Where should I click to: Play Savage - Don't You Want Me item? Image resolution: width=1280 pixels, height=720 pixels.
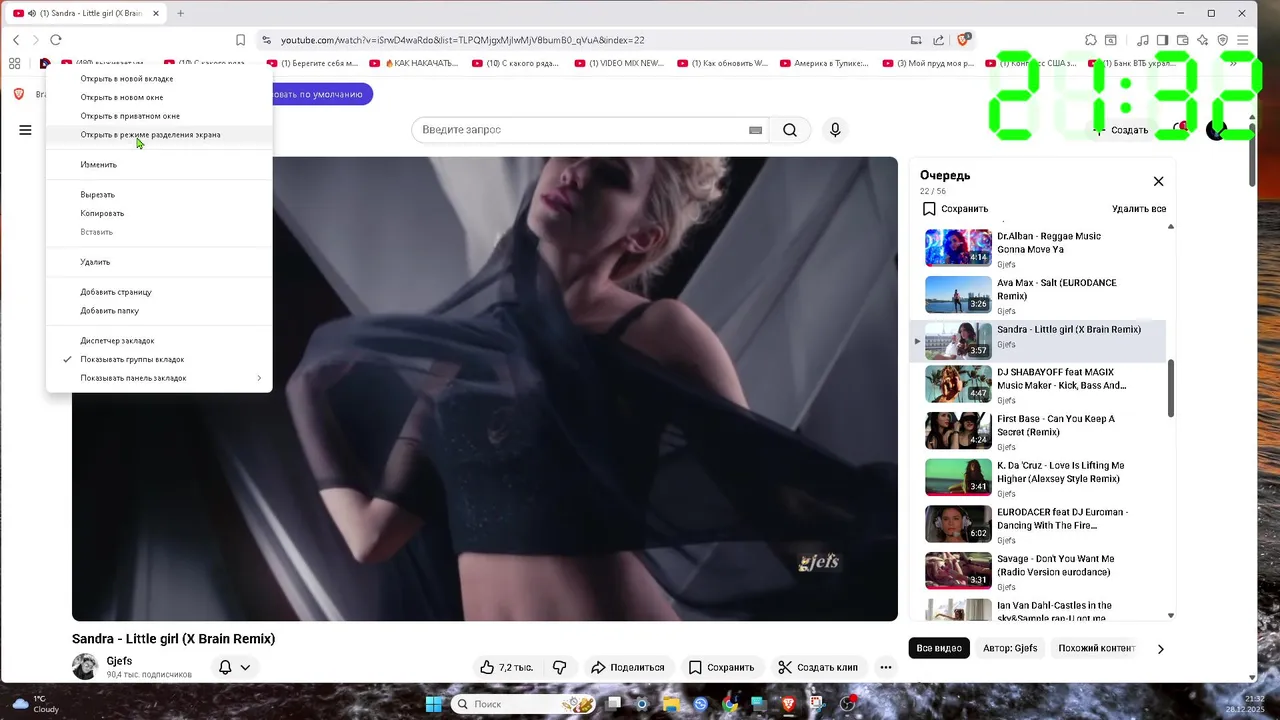1040,572
